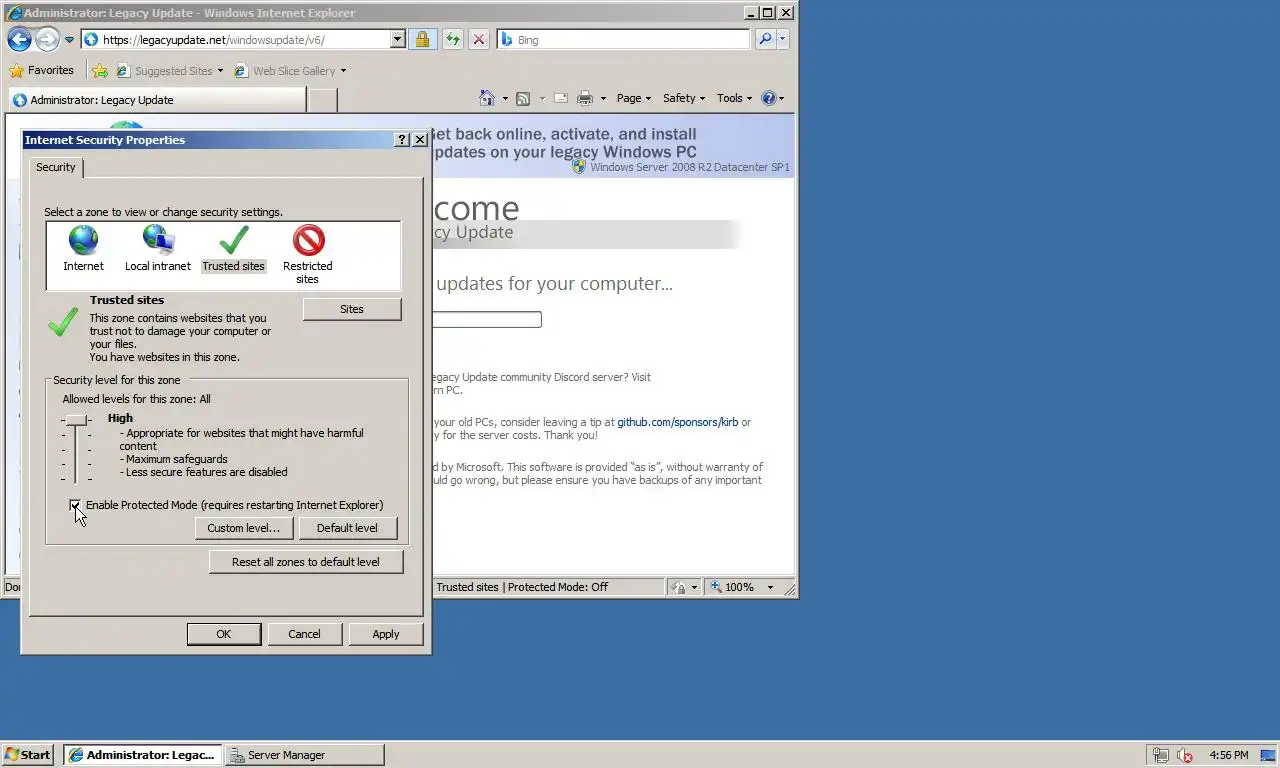
Task: Click the Custom level... button
Action: 244,528
